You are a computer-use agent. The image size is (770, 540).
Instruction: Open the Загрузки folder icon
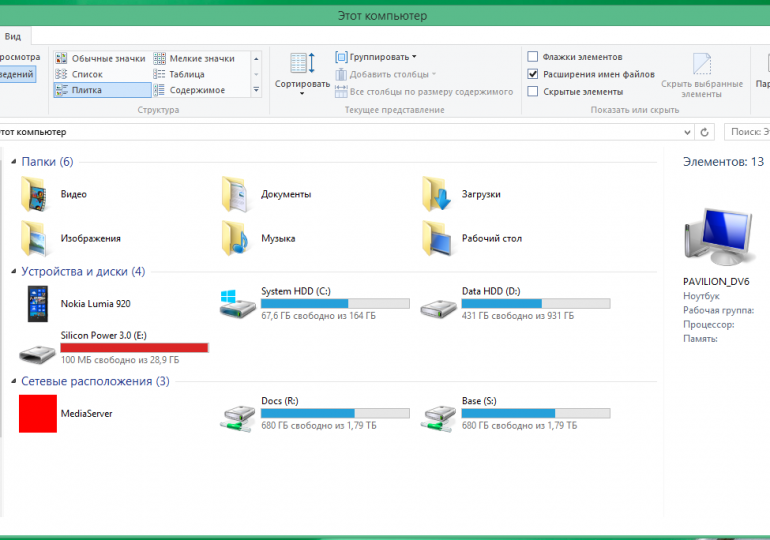tap(436, 194)
